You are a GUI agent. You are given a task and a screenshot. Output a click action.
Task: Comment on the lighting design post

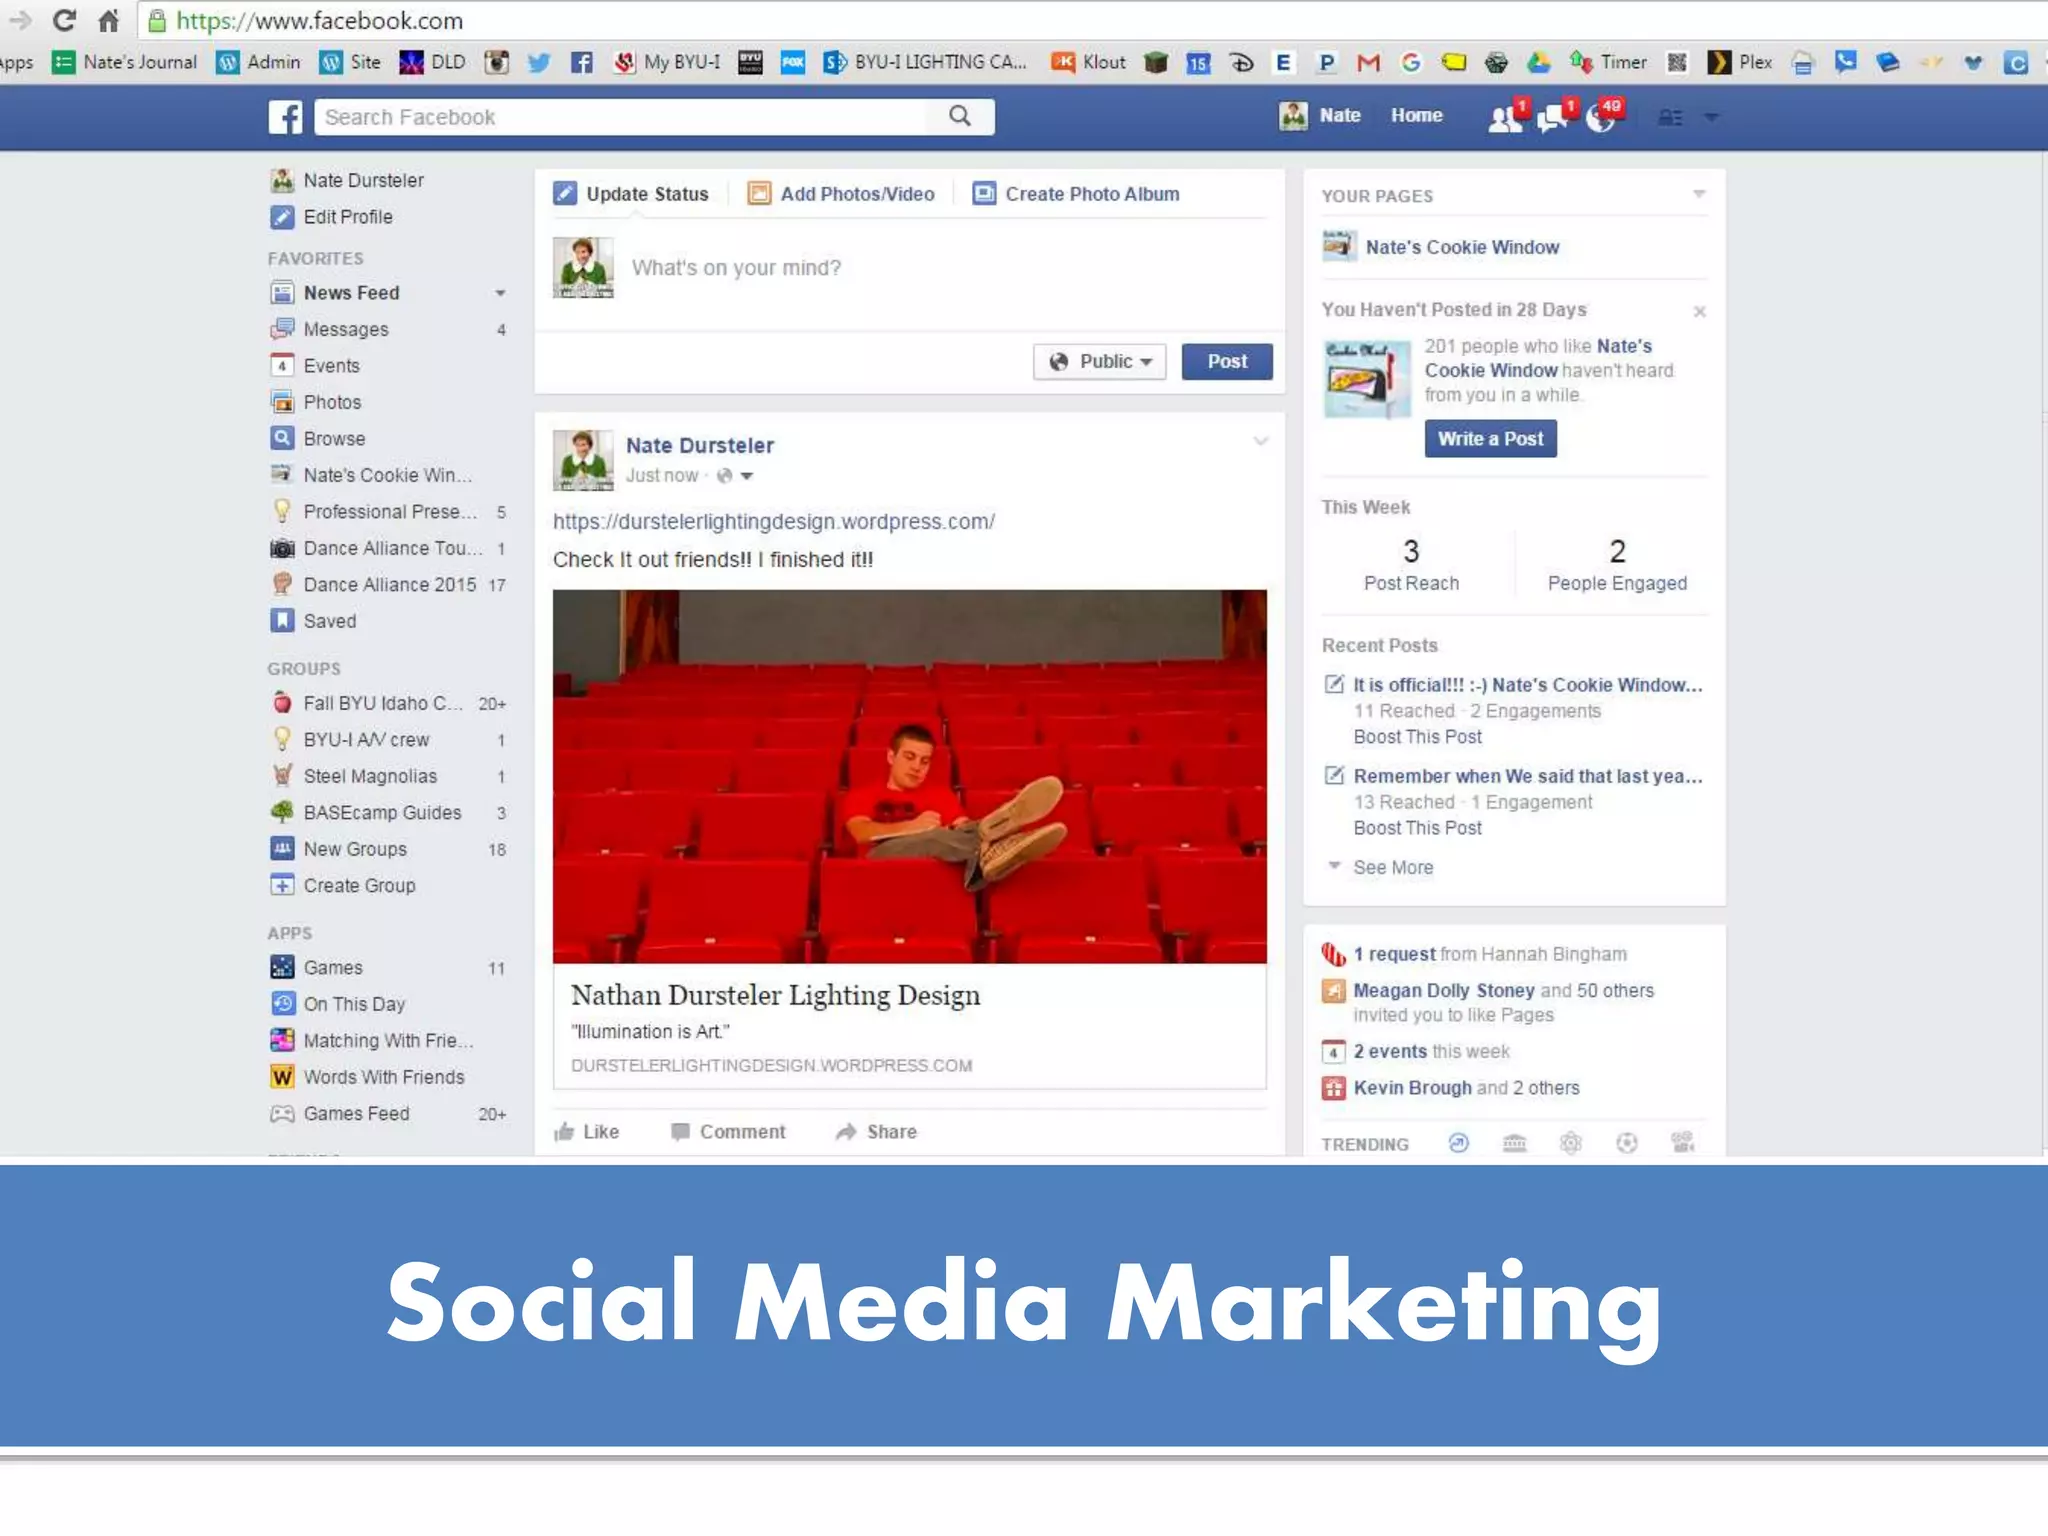pos(728,1132)
